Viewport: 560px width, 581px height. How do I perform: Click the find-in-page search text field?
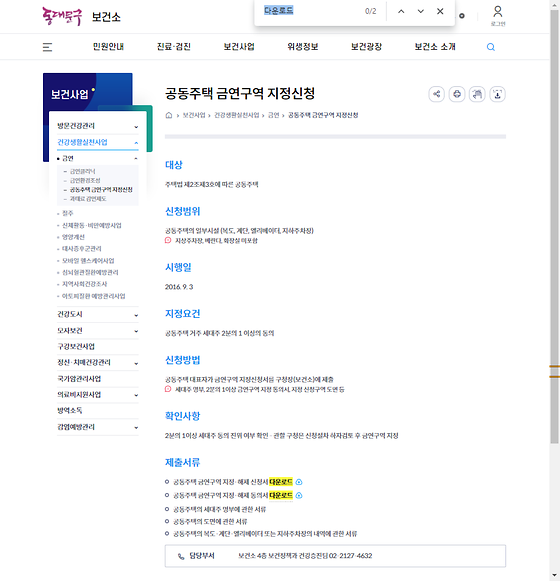(309, 11)
